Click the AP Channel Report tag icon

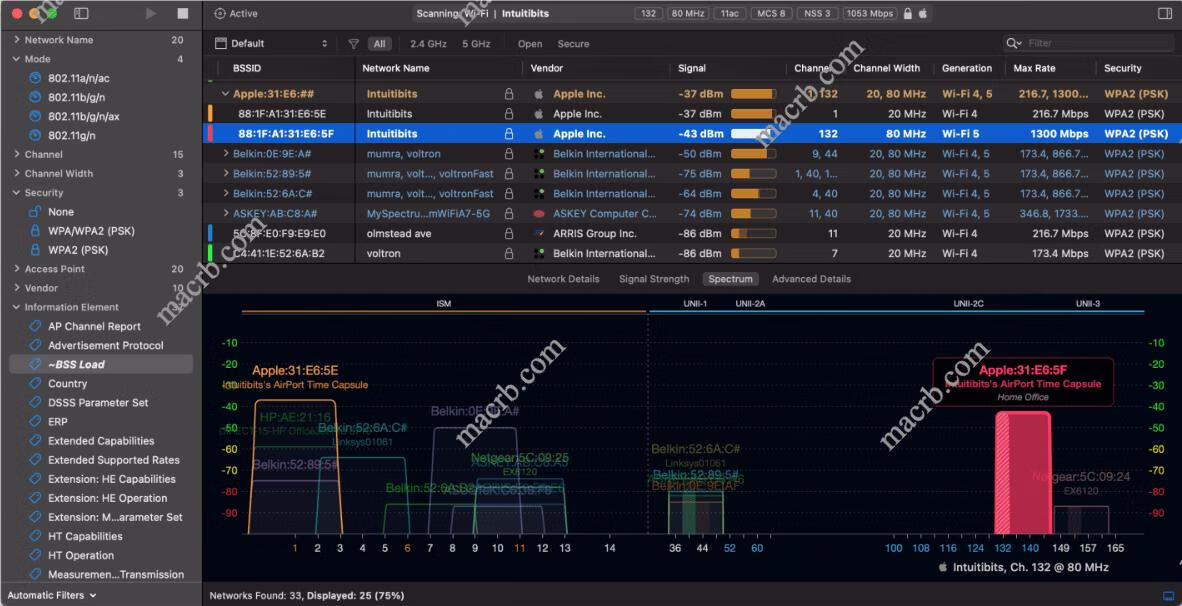click(x=35, y=326)
